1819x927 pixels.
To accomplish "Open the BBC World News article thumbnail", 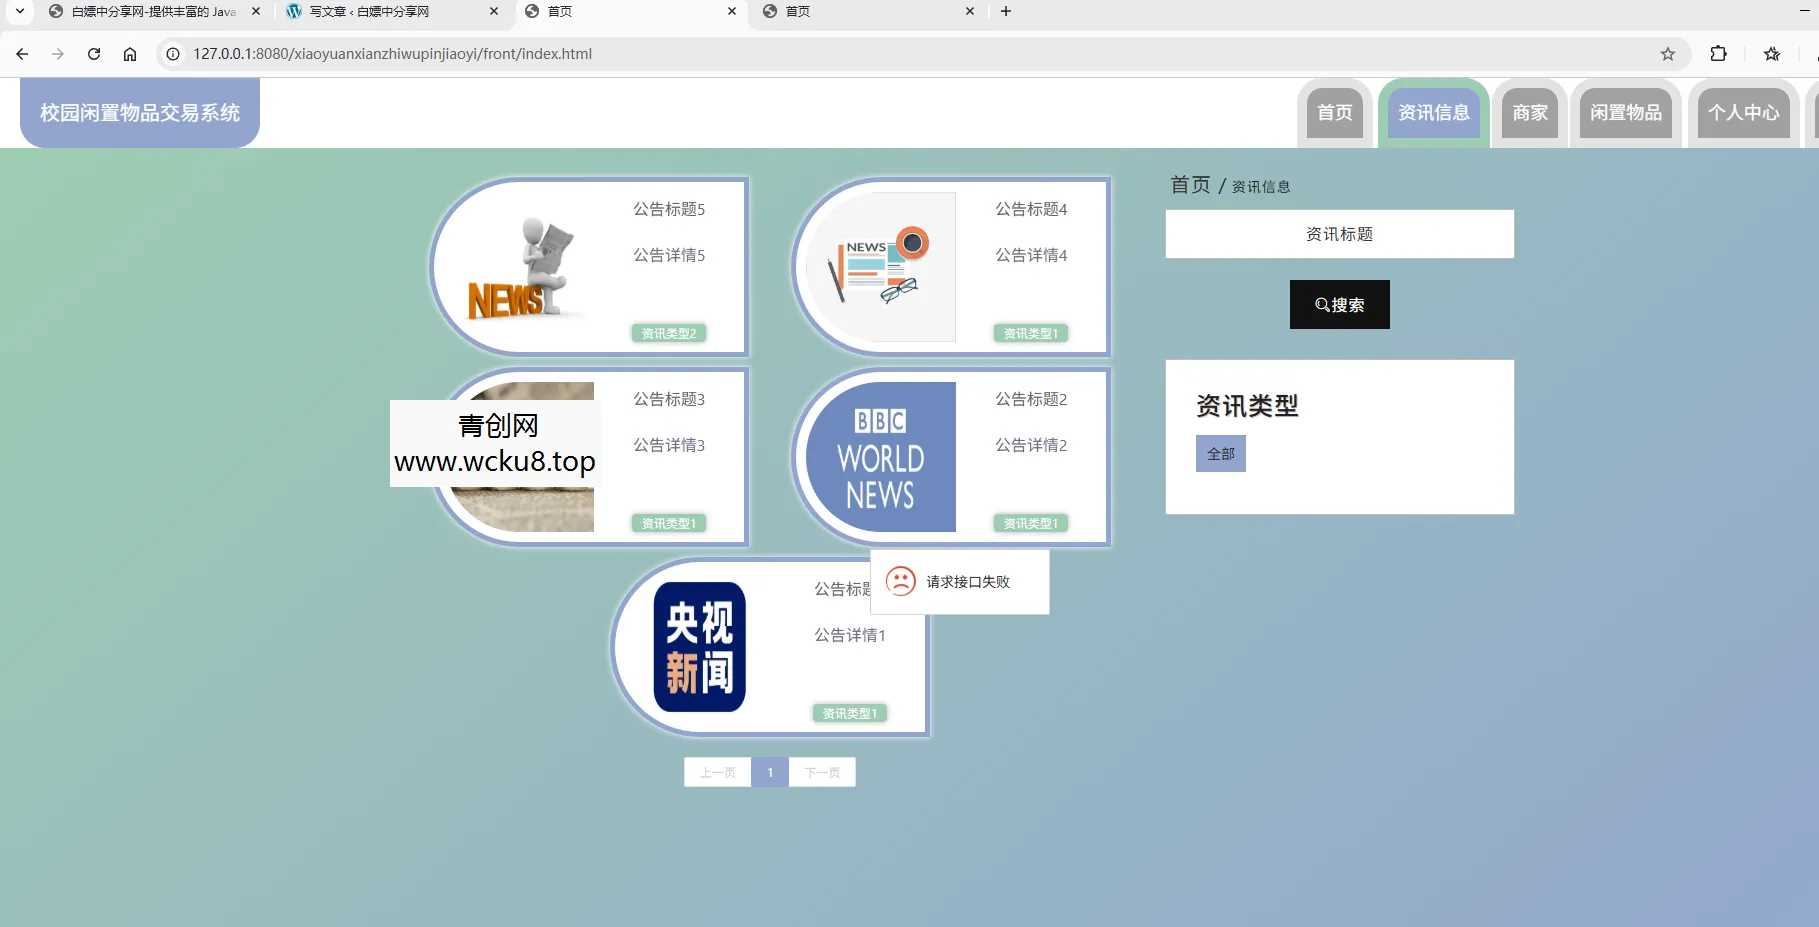I will tap(875, 457).
